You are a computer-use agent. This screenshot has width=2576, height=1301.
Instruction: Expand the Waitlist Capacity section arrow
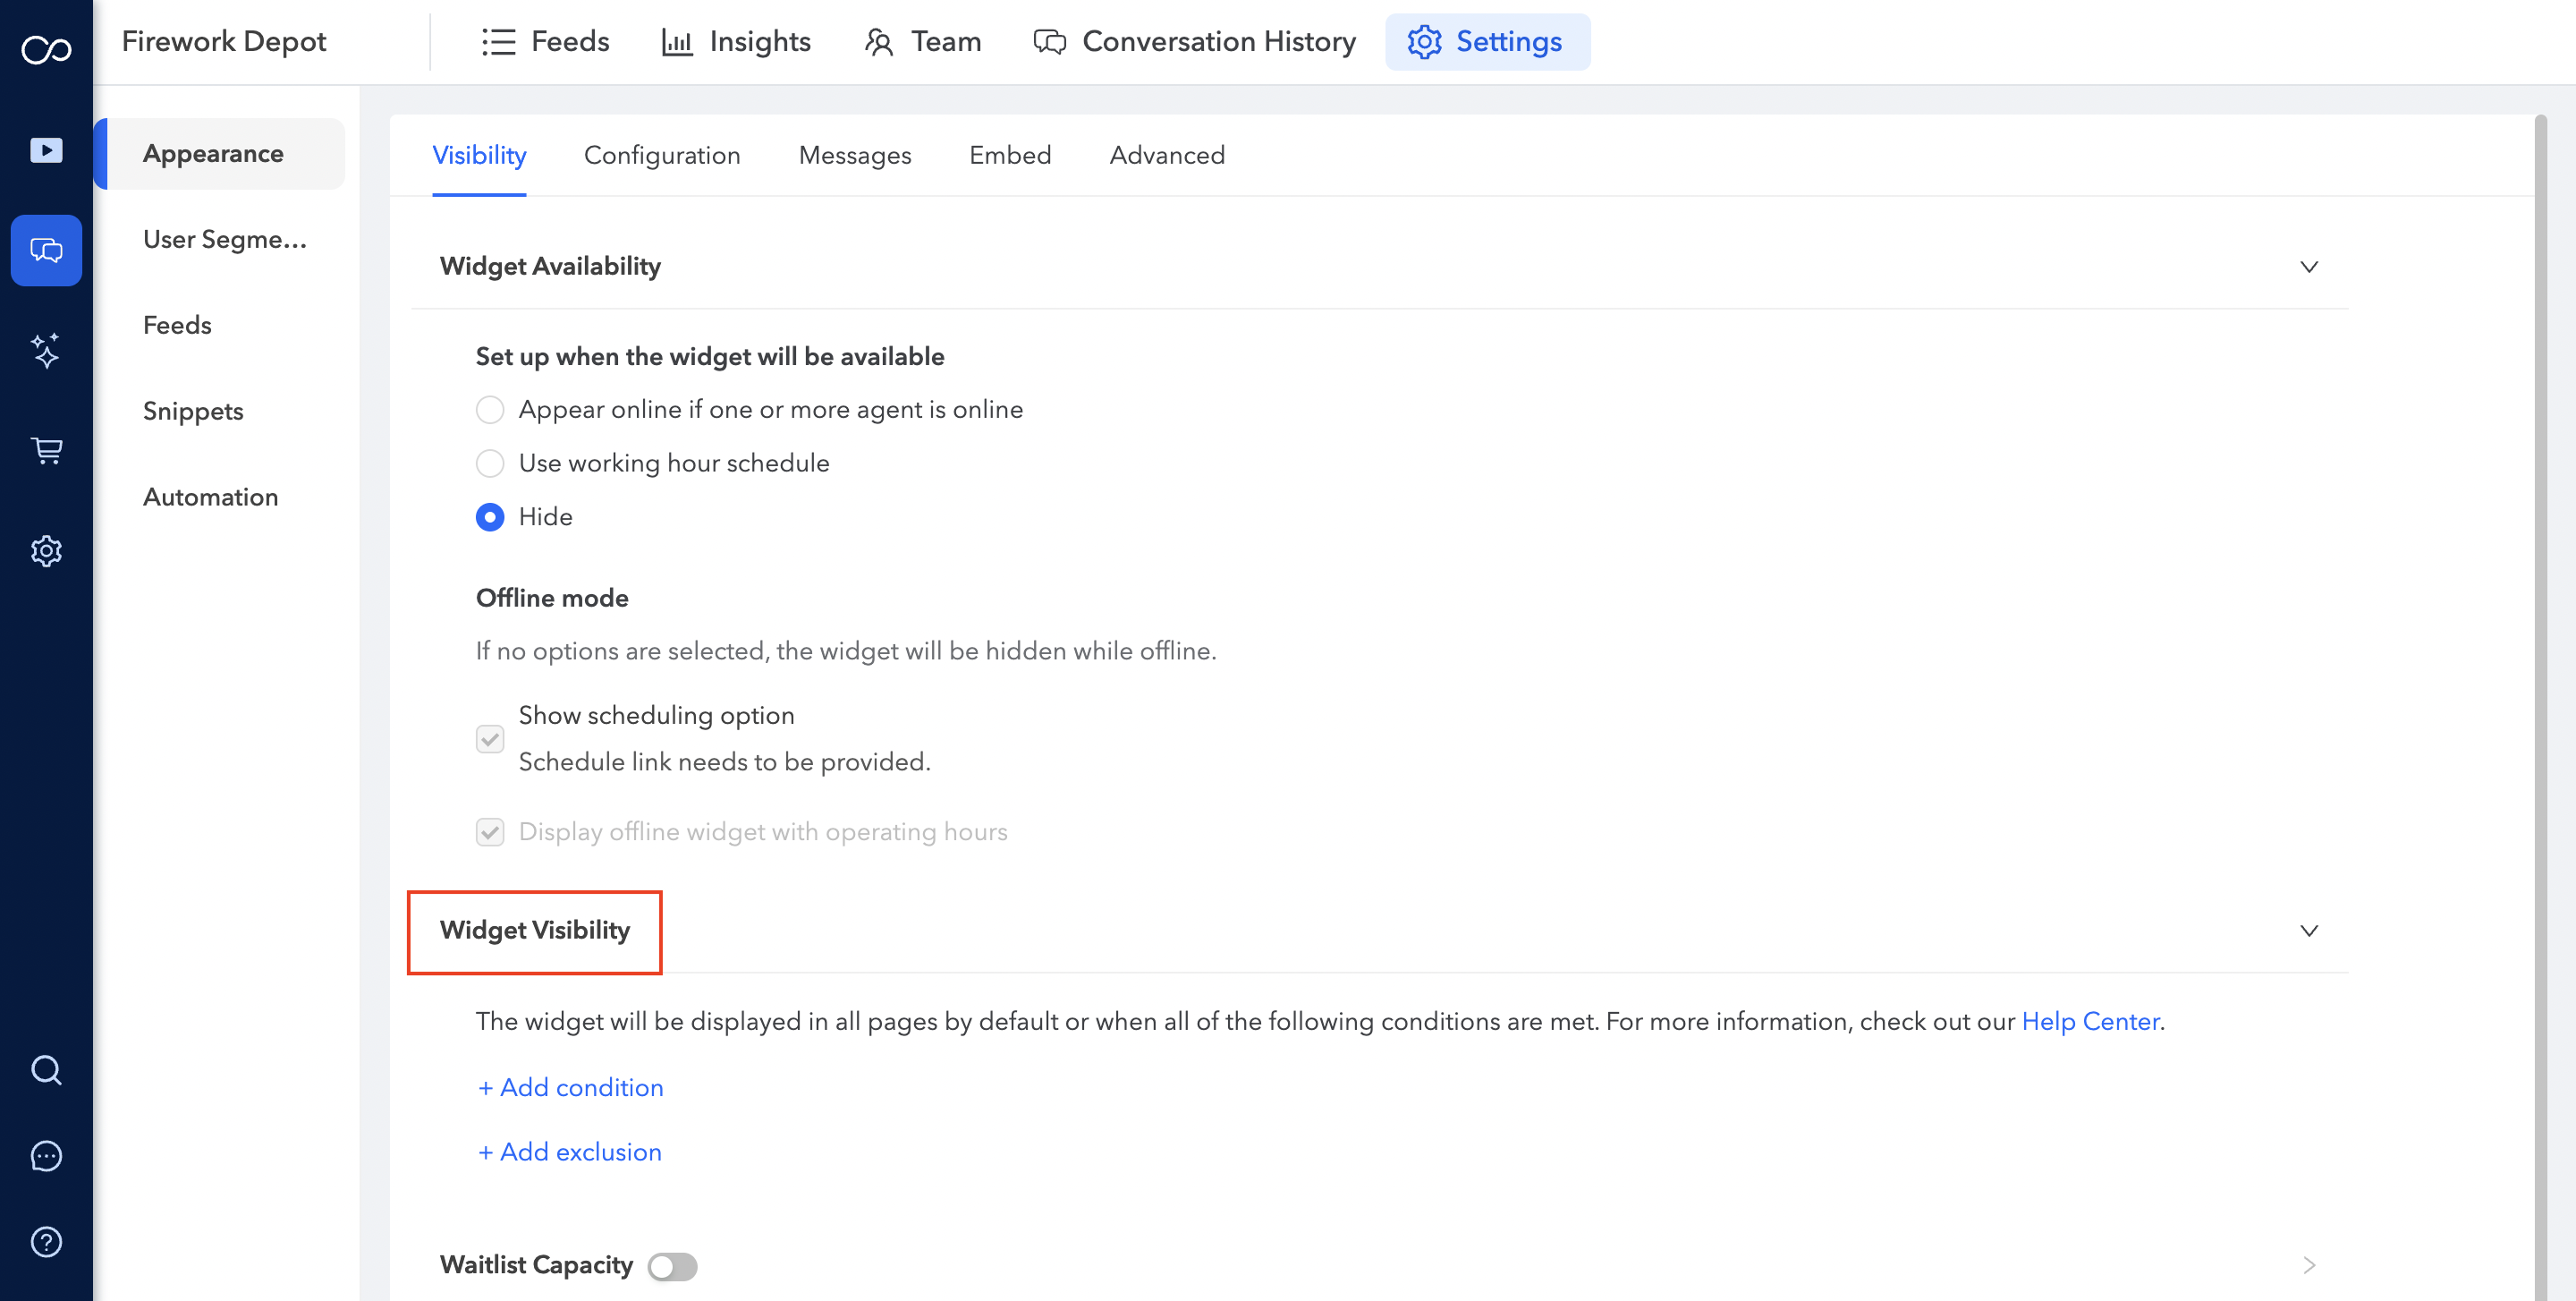pos(2309,1265)
